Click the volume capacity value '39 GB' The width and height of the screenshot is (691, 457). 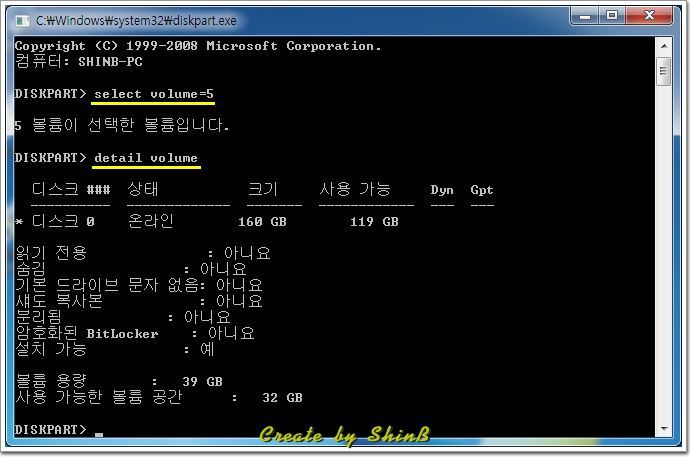pyautogui.click(x=202, y=382)
